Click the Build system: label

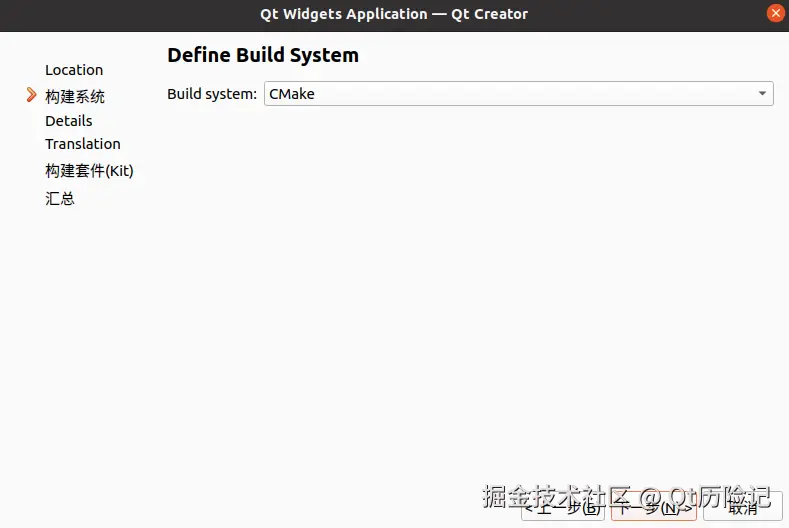(x=212, y=94)
